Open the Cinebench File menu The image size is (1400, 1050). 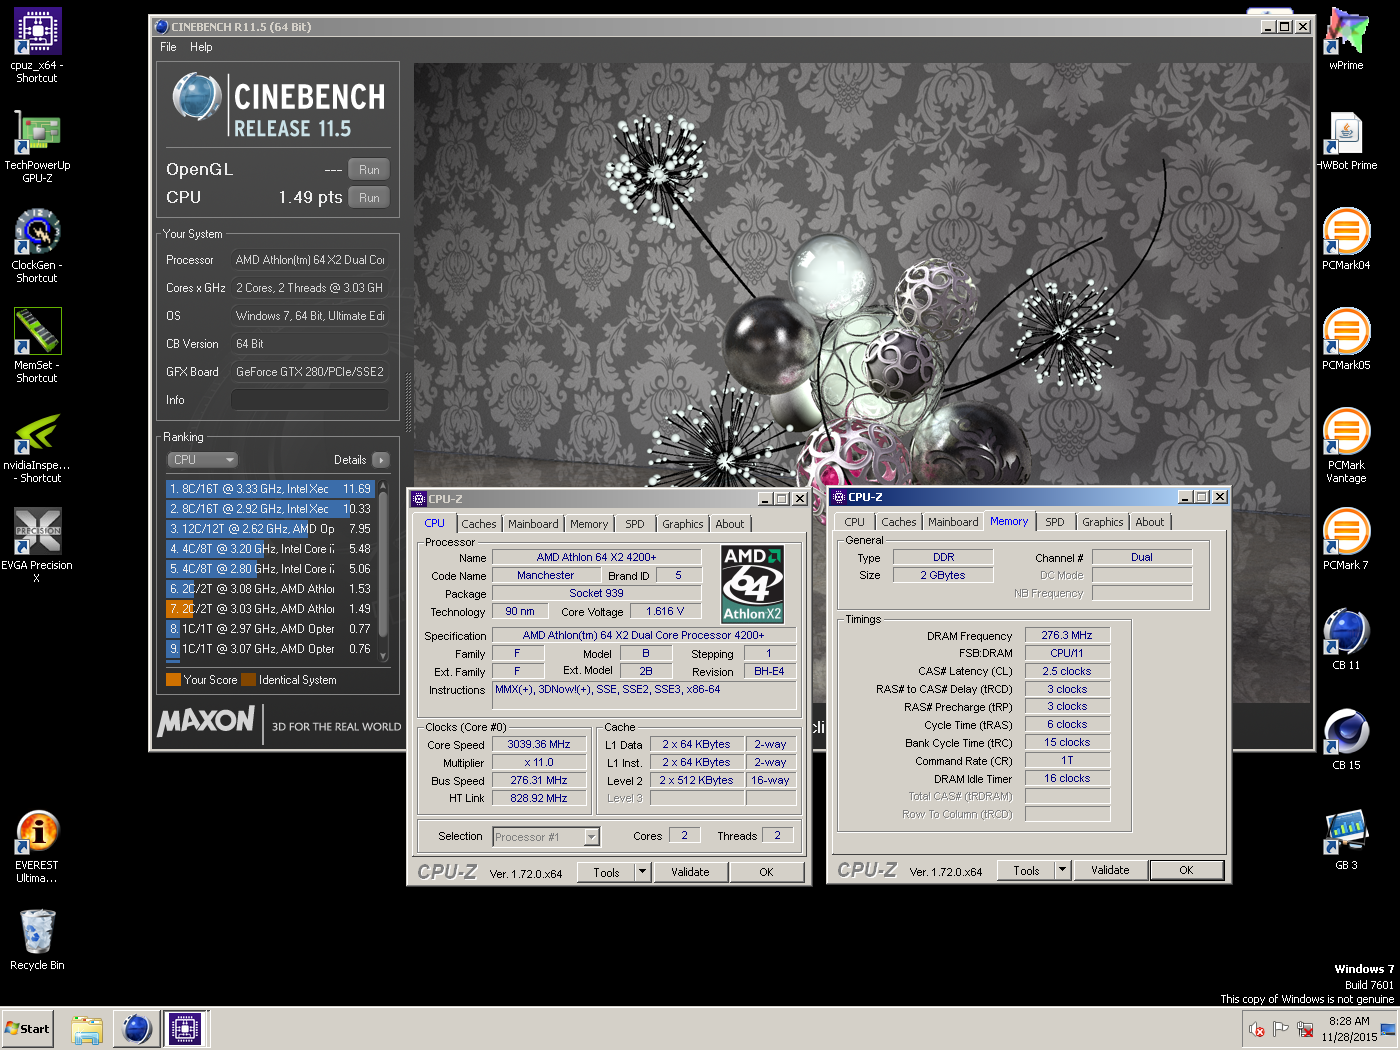[168, 47]
